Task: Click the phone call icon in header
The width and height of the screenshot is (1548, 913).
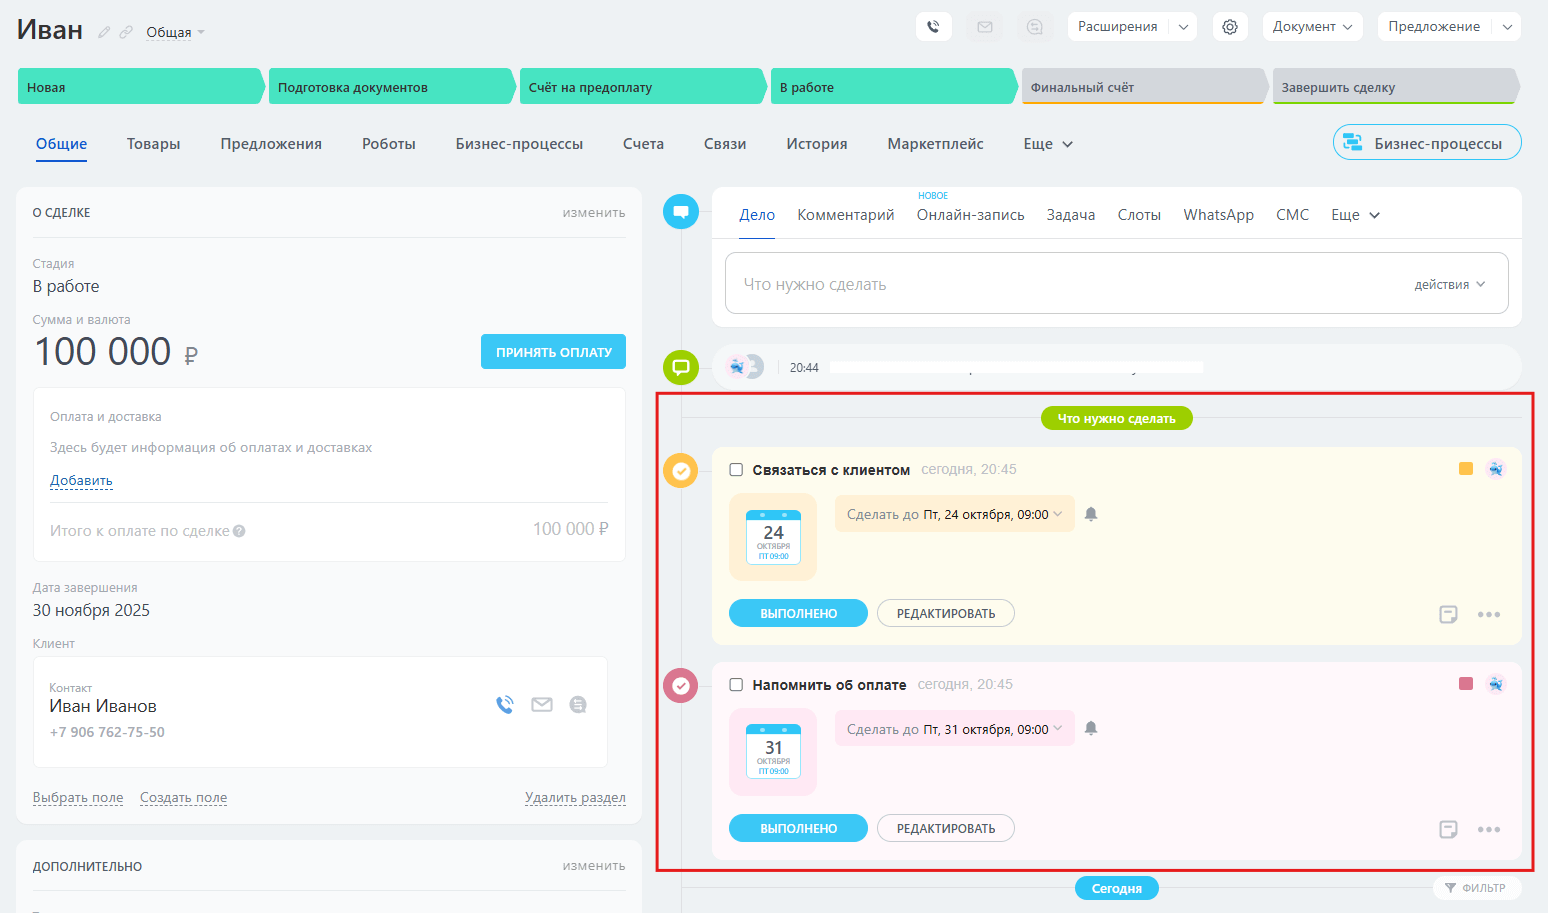Action: 933,27
